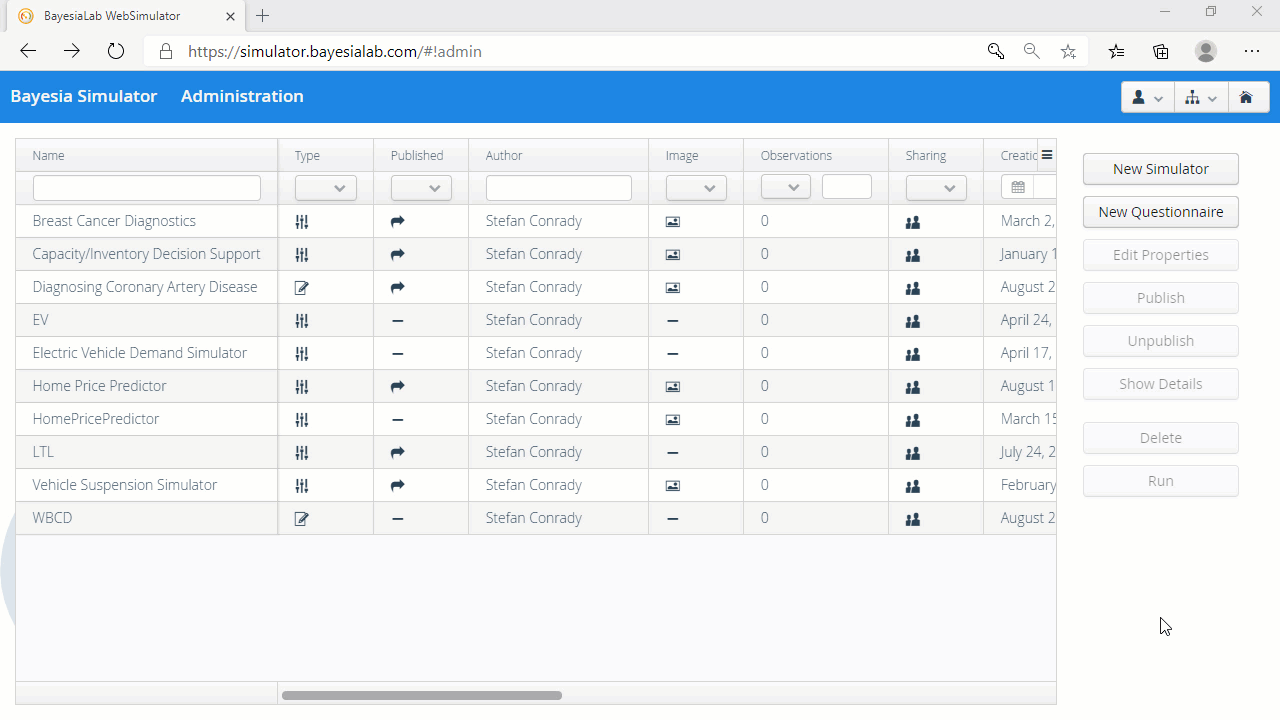Expand the Type filter dropdown

[x=326, y=188]
